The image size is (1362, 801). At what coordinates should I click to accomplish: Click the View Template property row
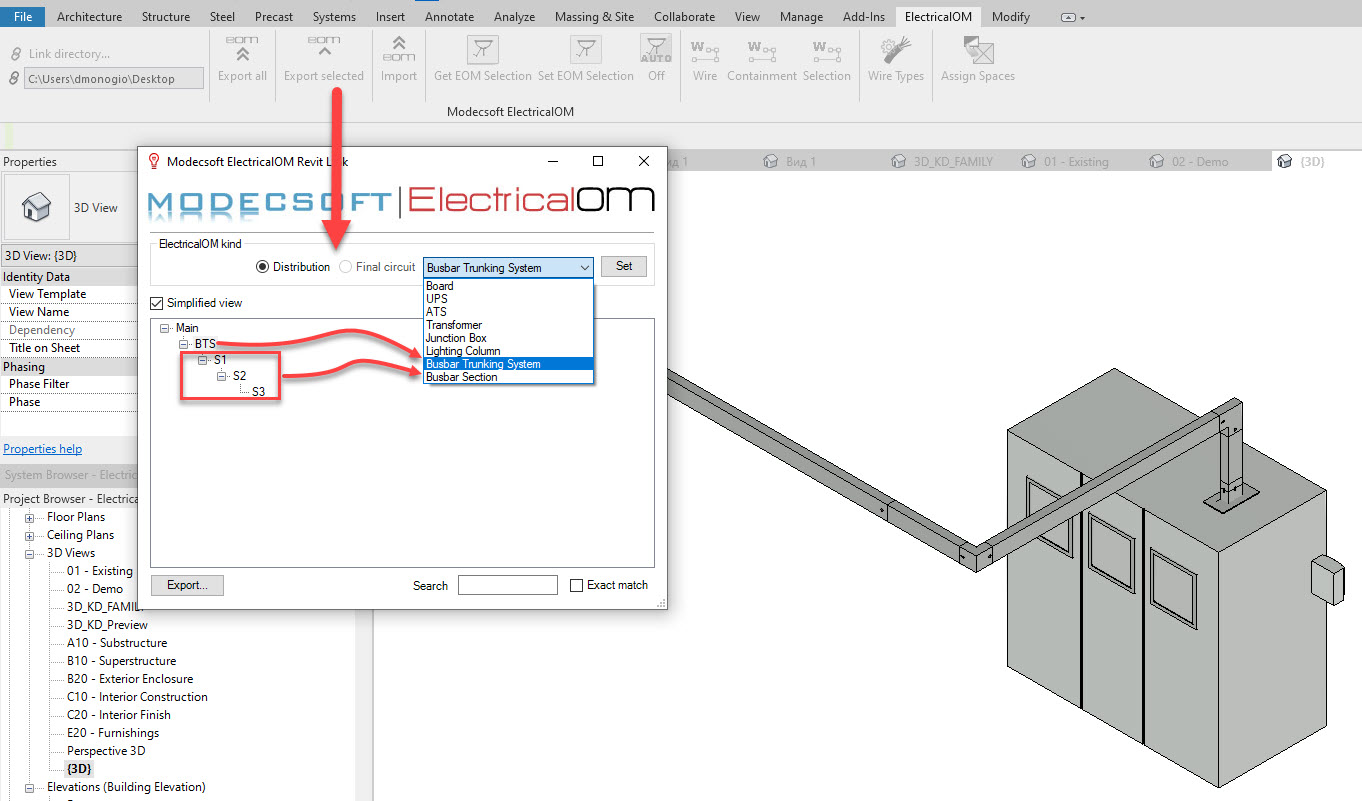[68, 294]
